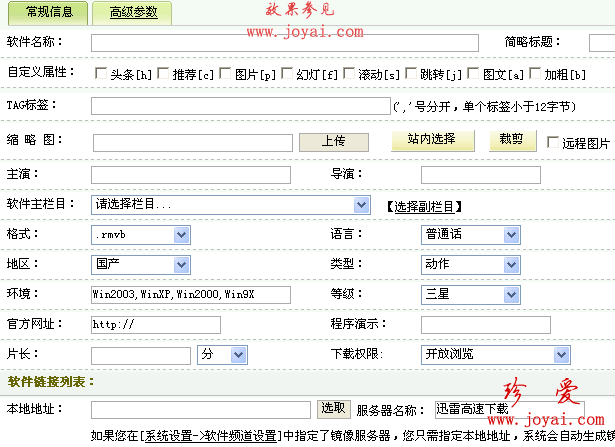615x447 pixels.
Task: Click the 选择副栏目 link
Action: pos(424,207)
